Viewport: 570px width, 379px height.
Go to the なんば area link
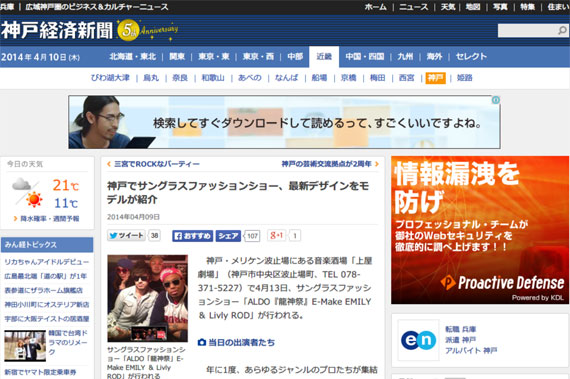pos(286,78)
